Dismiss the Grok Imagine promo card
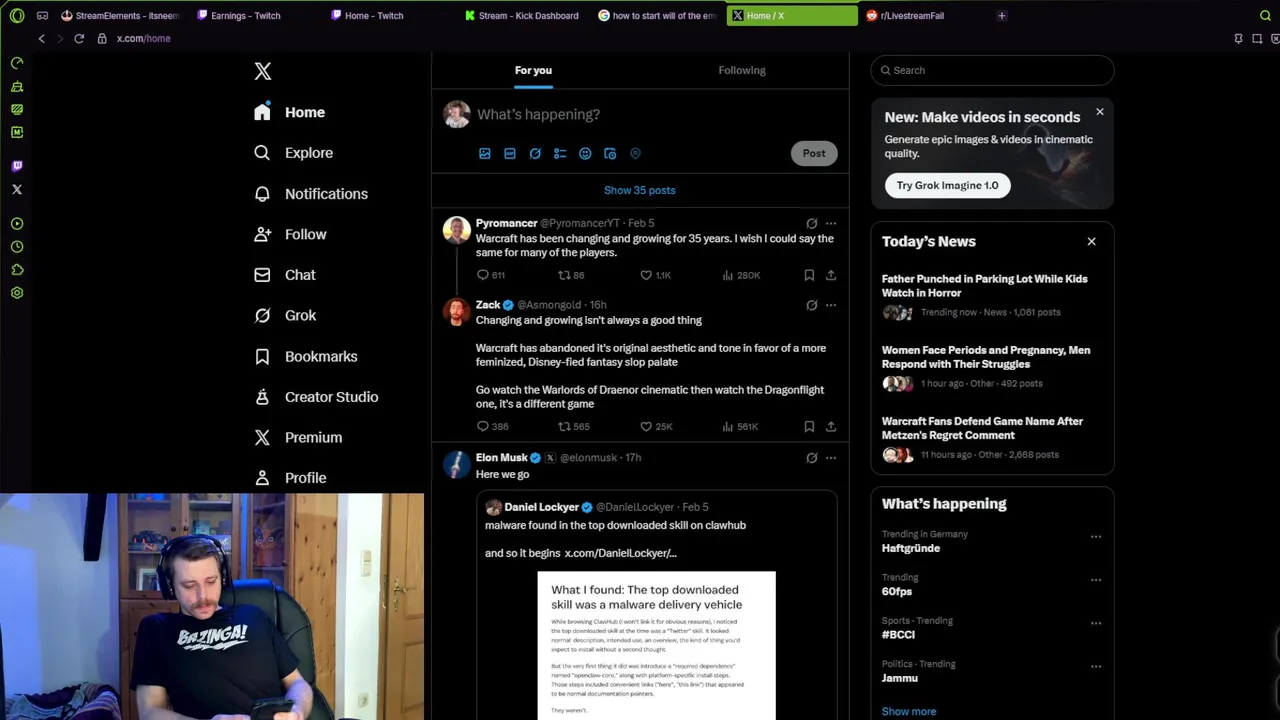The height and width of the screenshot is (720, 1280). (1100, 112)
